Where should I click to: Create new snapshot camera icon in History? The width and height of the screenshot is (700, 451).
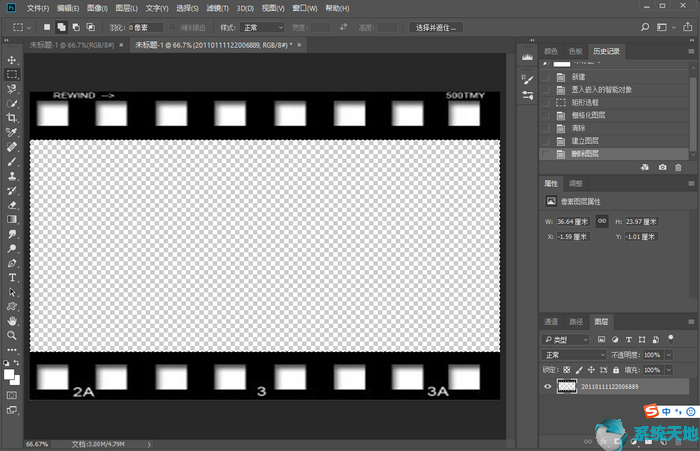(662, 167)
